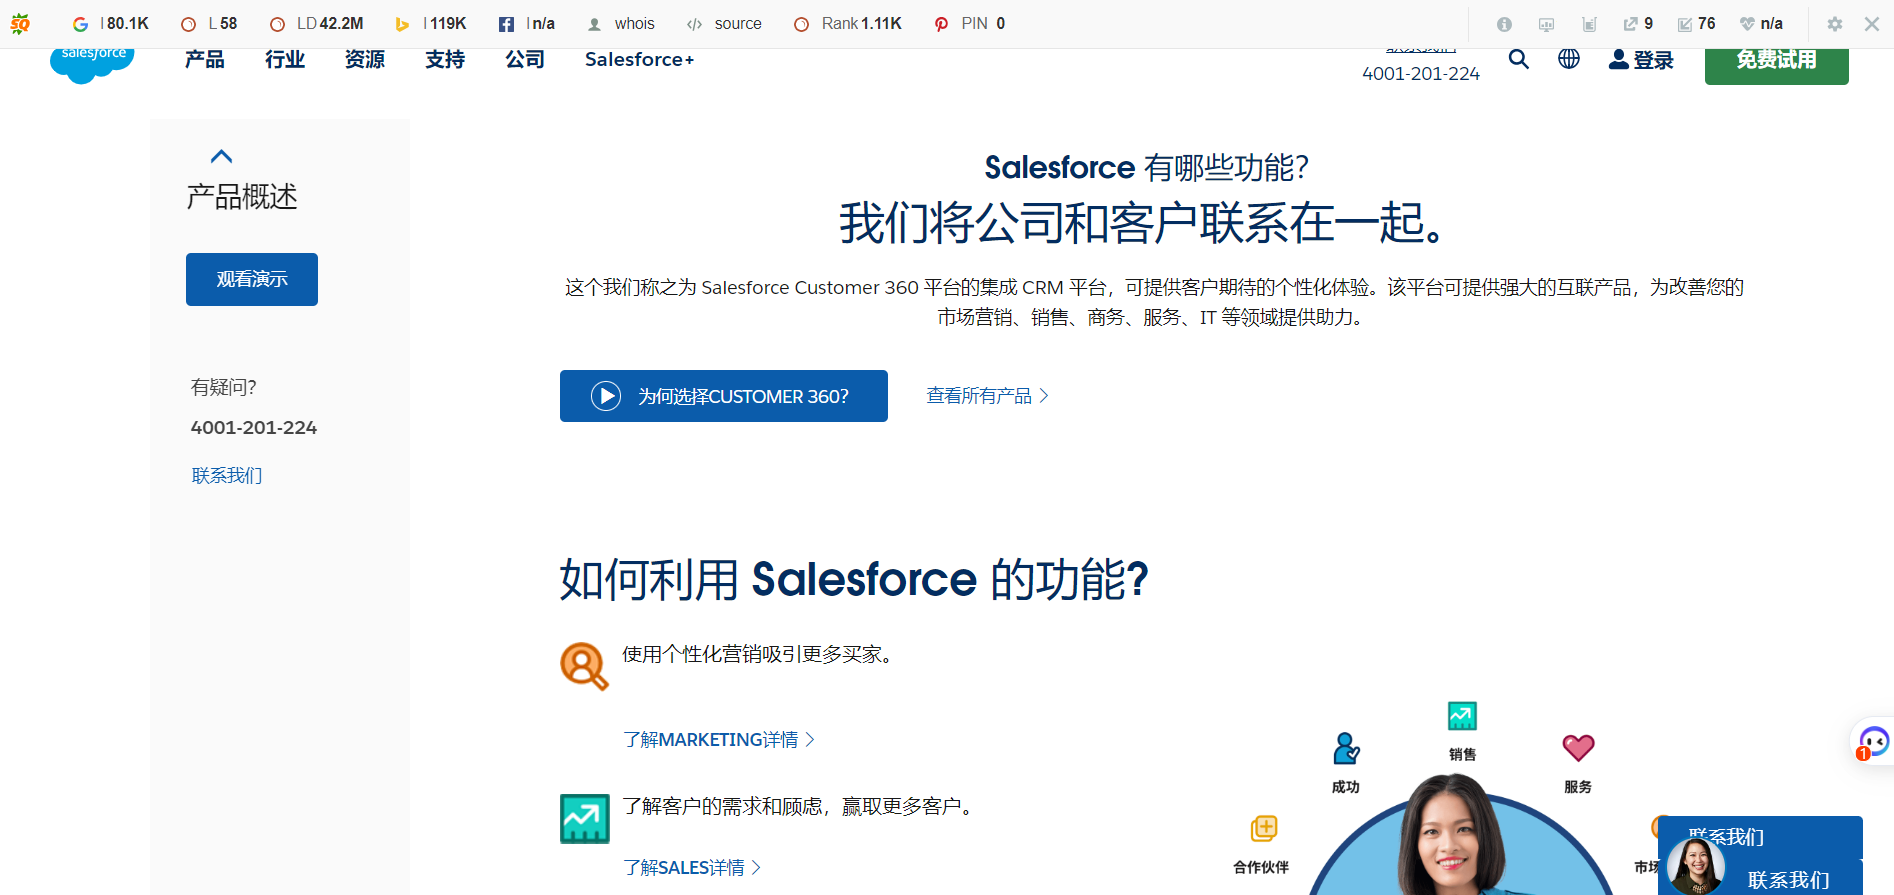Open the 资源 navigation menu
The width and height of the screenshot is (1894, 895).
click(x=365, y=60)
